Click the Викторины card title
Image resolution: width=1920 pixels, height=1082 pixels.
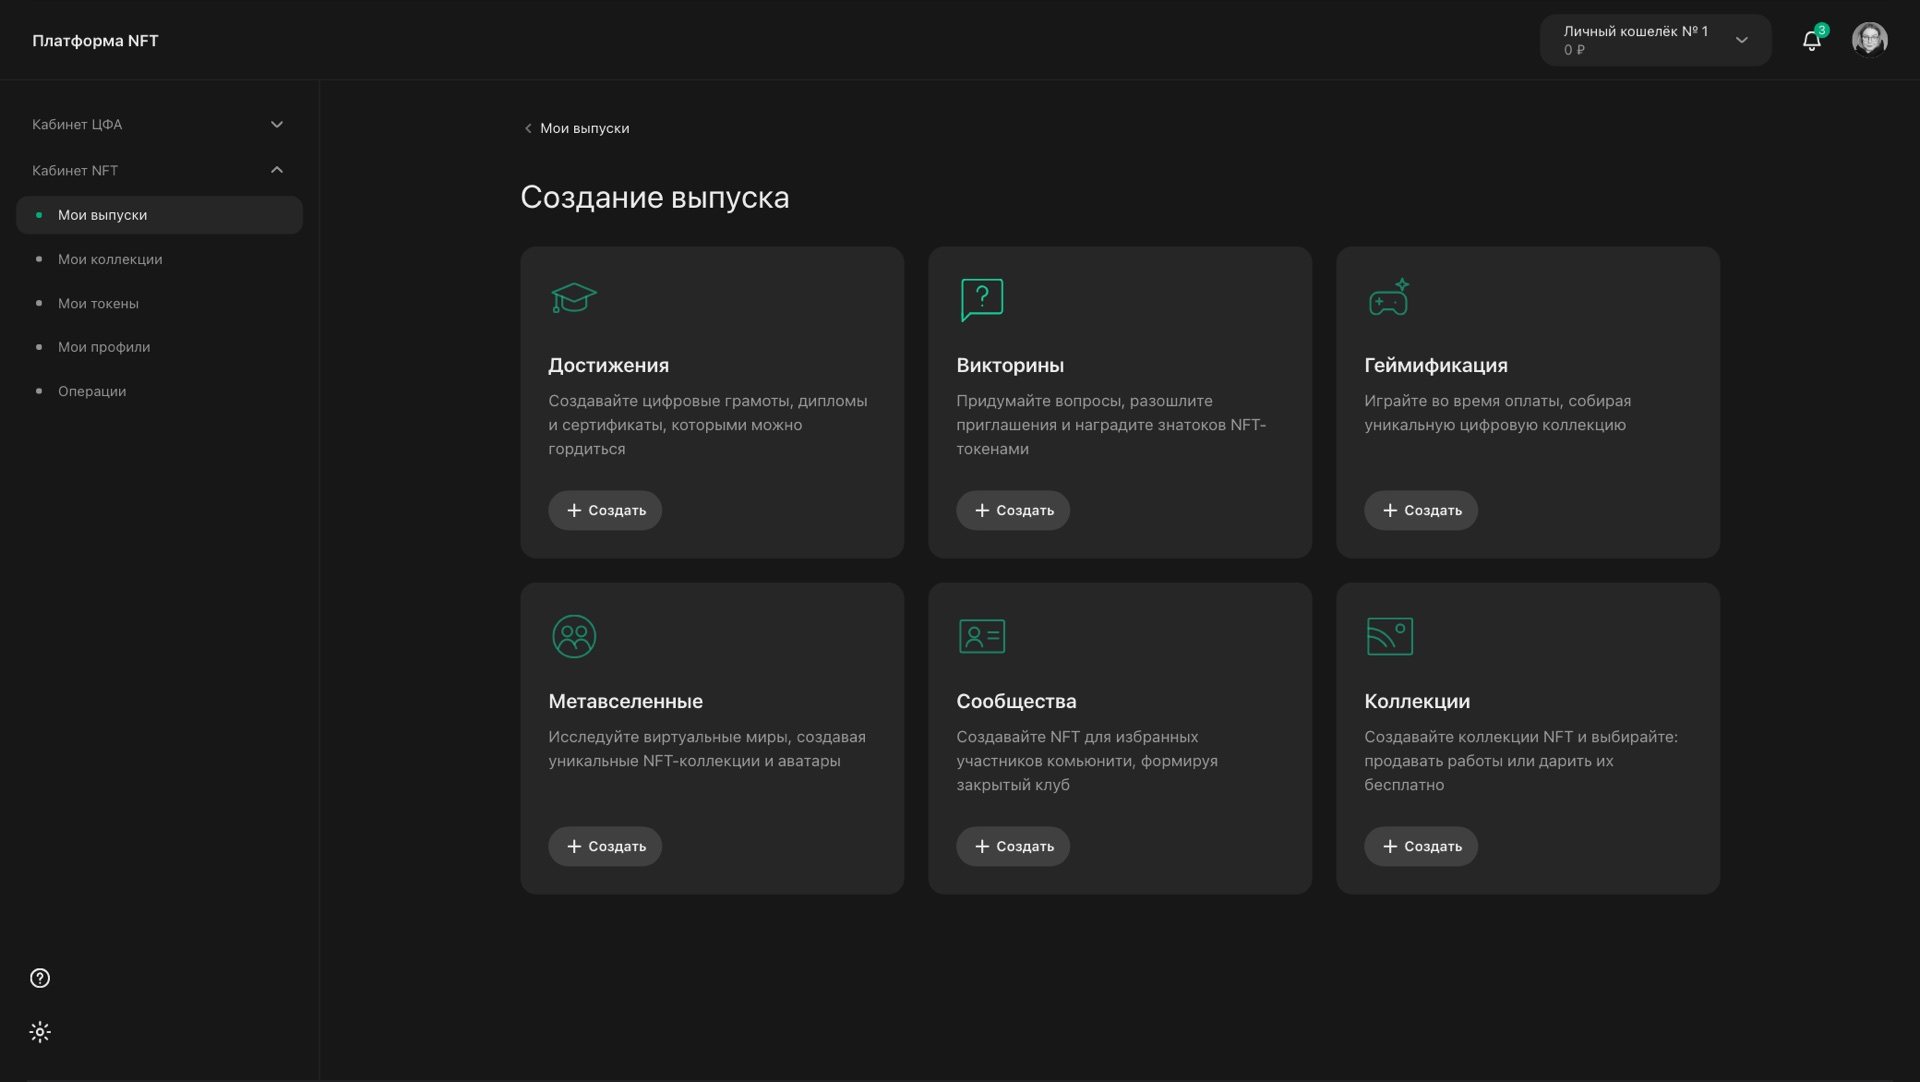(1010, 365)
